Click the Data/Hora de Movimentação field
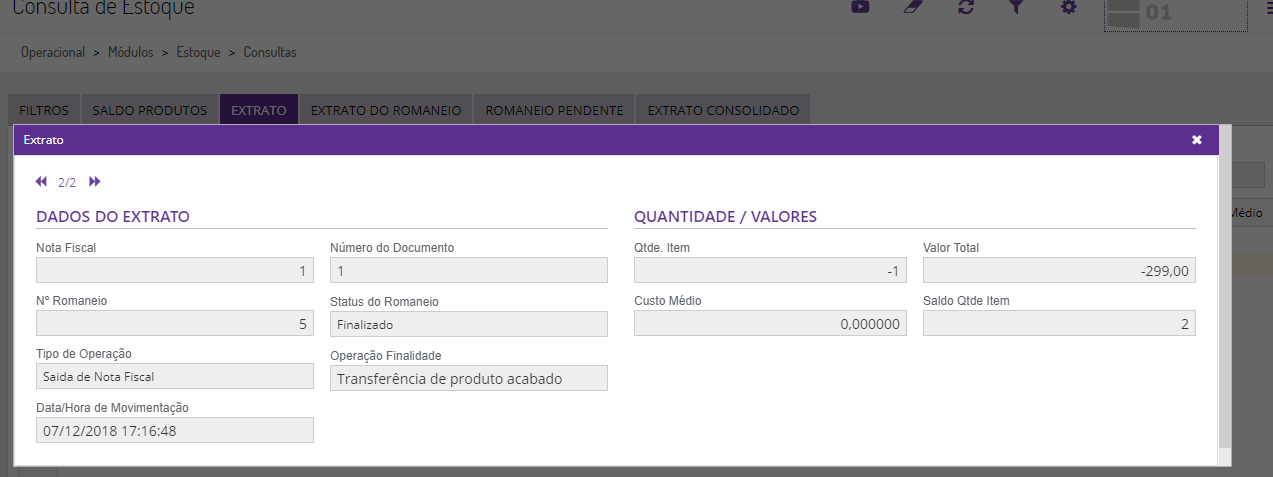This screenshot has width=1273, height=477. click(x=175, y=430)
